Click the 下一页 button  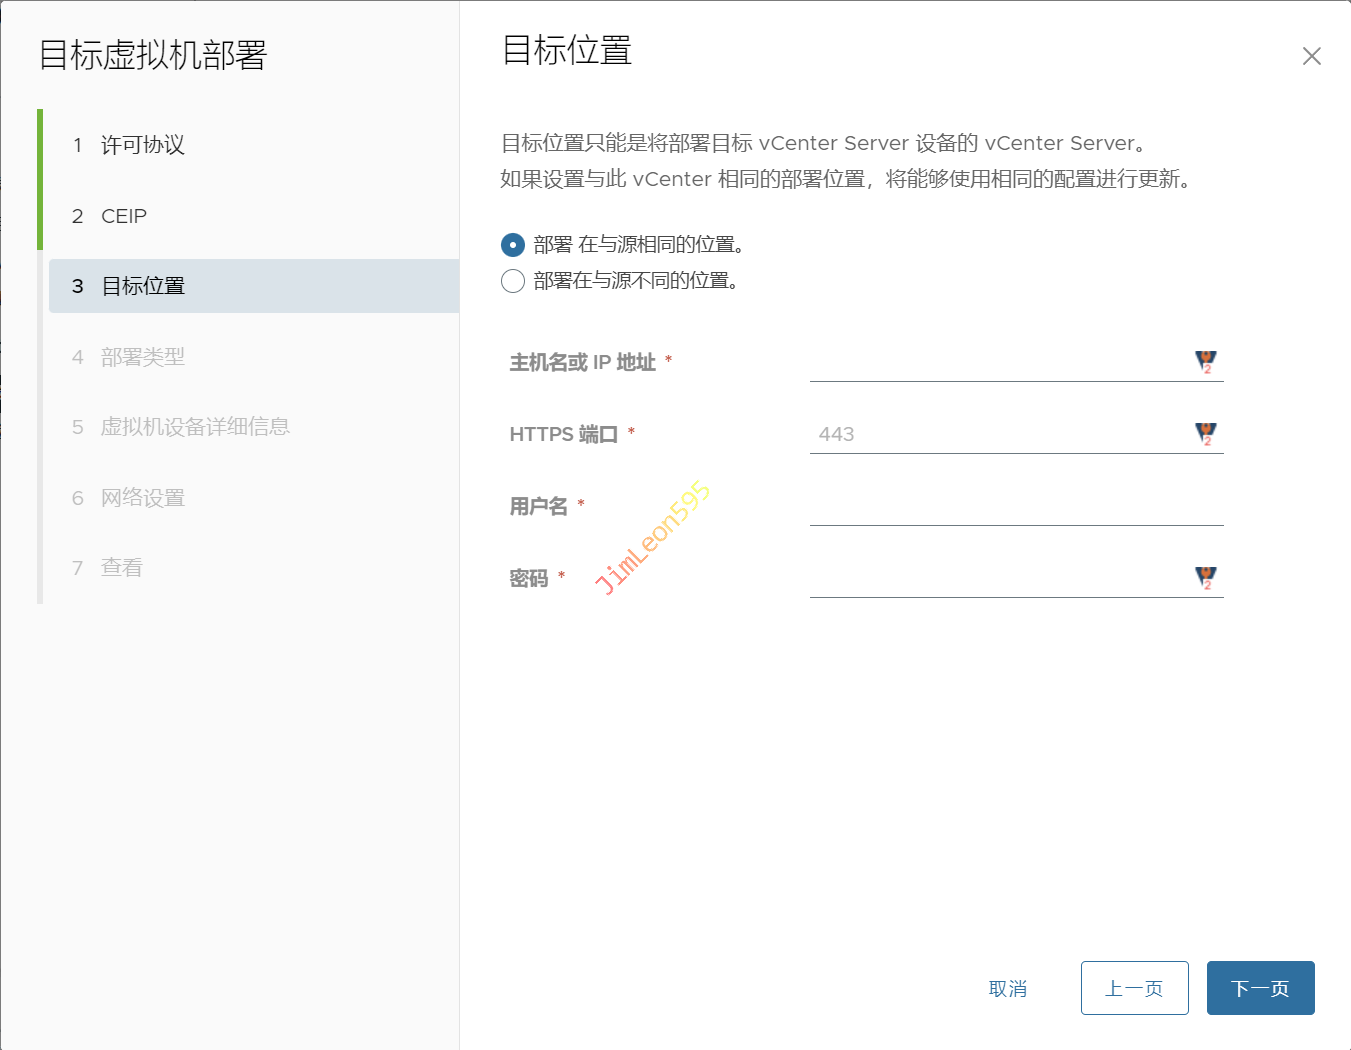1260,988
